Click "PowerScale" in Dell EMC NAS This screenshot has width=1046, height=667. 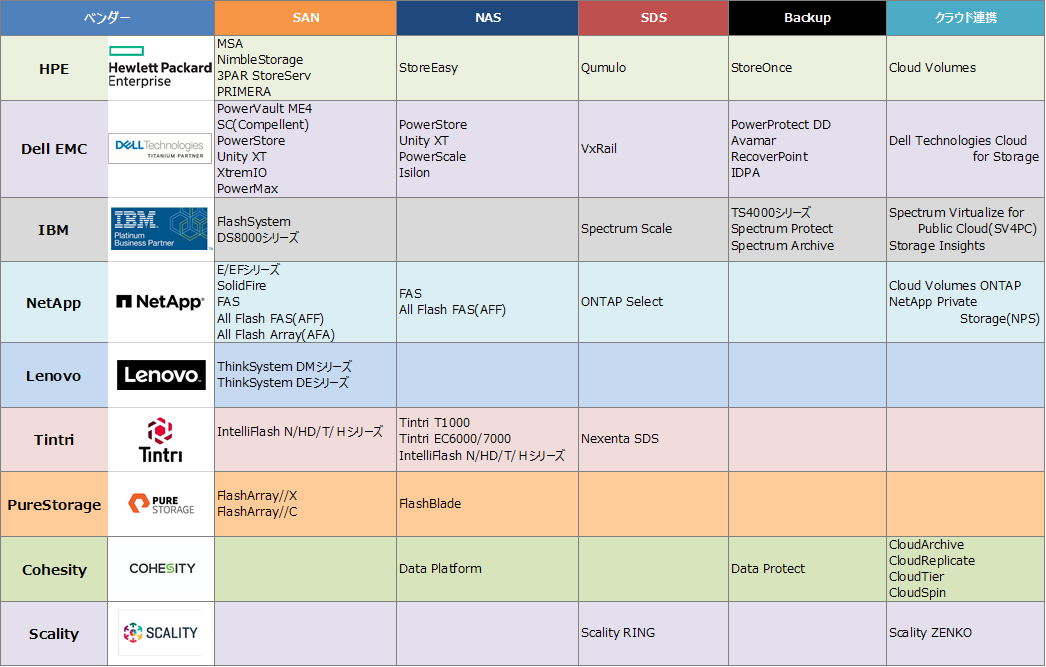coord(432,157)
